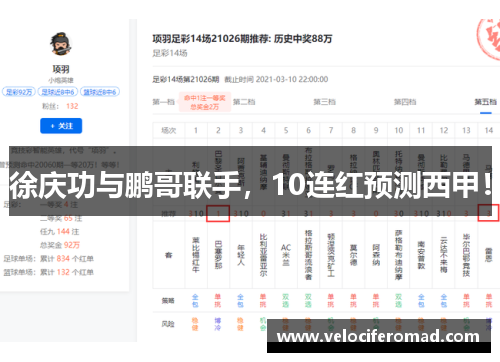500x362 pixels.
Task: Click 双选 strategy under AC米兰
Action: pyautogui.click(x=286, y=301)
